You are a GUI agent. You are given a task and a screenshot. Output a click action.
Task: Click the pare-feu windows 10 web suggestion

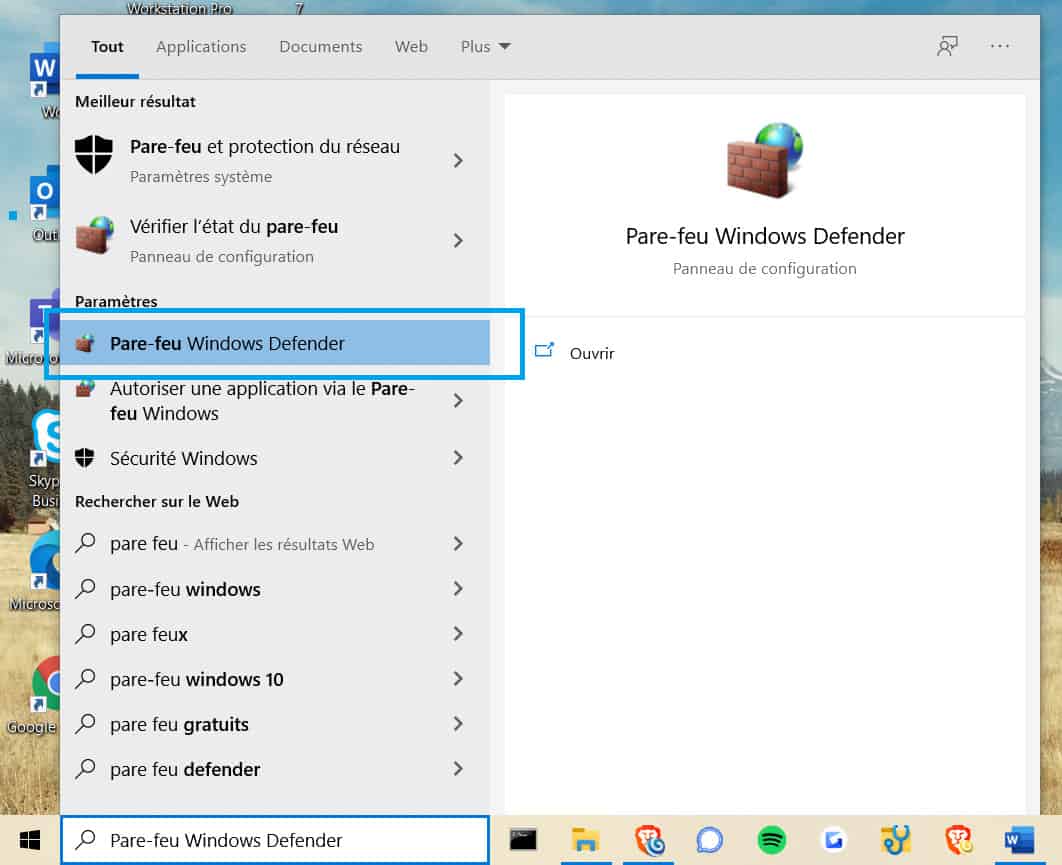tap(275, 679)
